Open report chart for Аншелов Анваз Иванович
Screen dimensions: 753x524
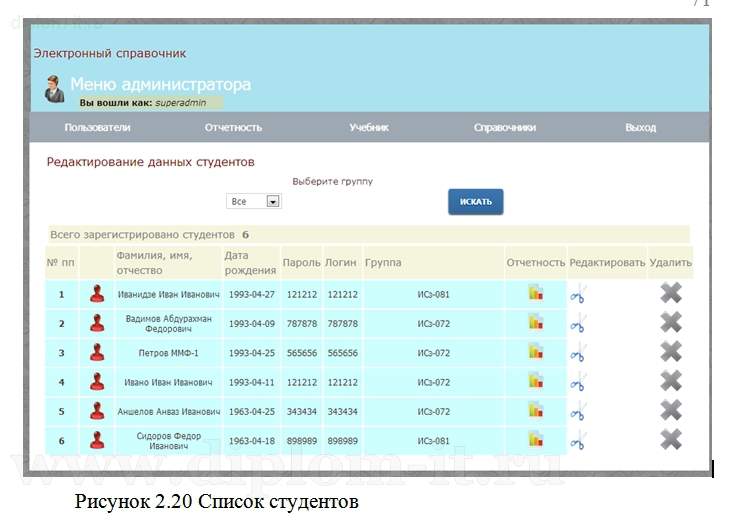click(x=536, y=410)
